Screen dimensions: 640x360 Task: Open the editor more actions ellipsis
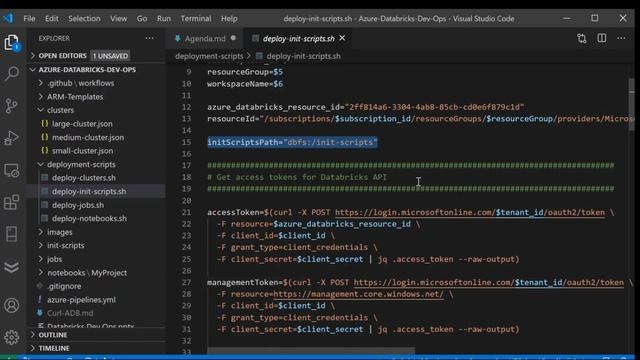[621, 38]
